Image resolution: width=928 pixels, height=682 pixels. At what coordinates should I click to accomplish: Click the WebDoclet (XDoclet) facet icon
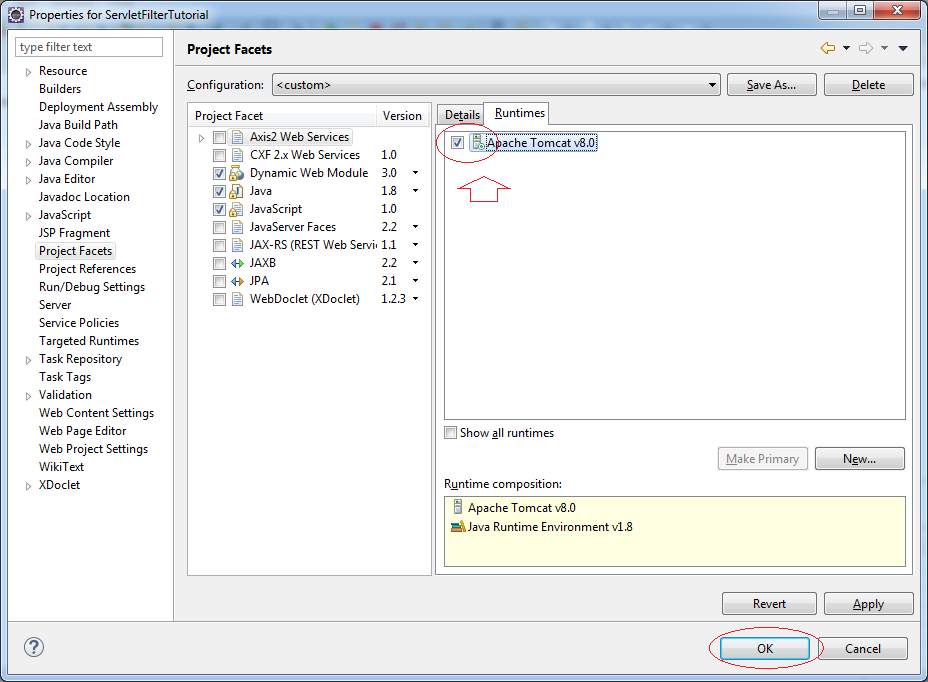coord(237,299)
